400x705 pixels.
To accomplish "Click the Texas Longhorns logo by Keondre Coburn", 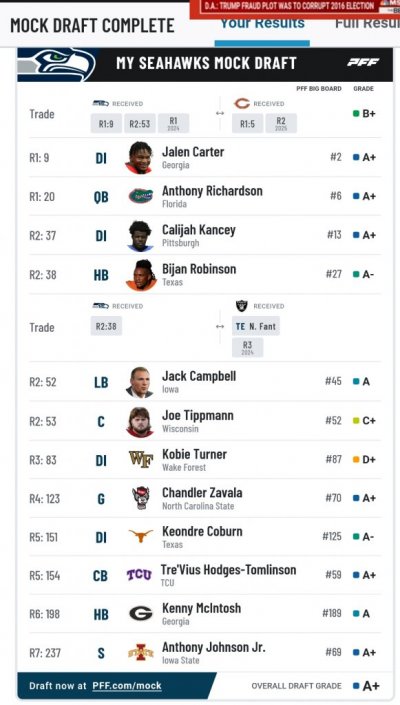I will (141, 536).
